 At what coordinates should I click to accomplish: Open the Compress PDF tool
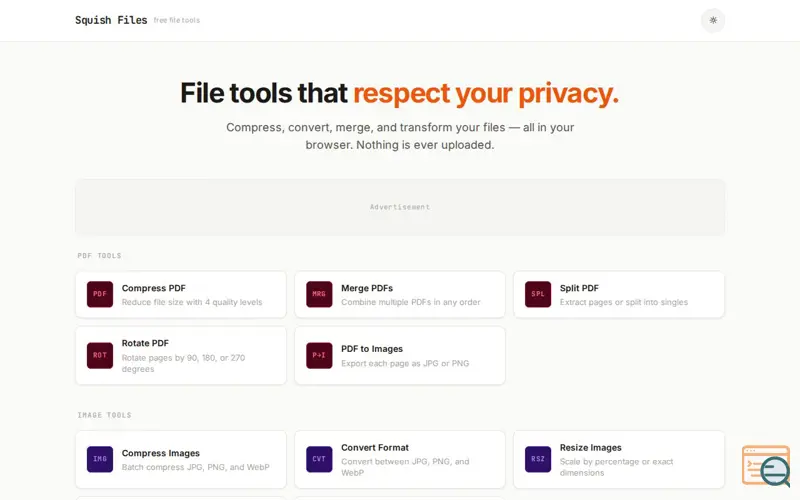pos(181,294)
